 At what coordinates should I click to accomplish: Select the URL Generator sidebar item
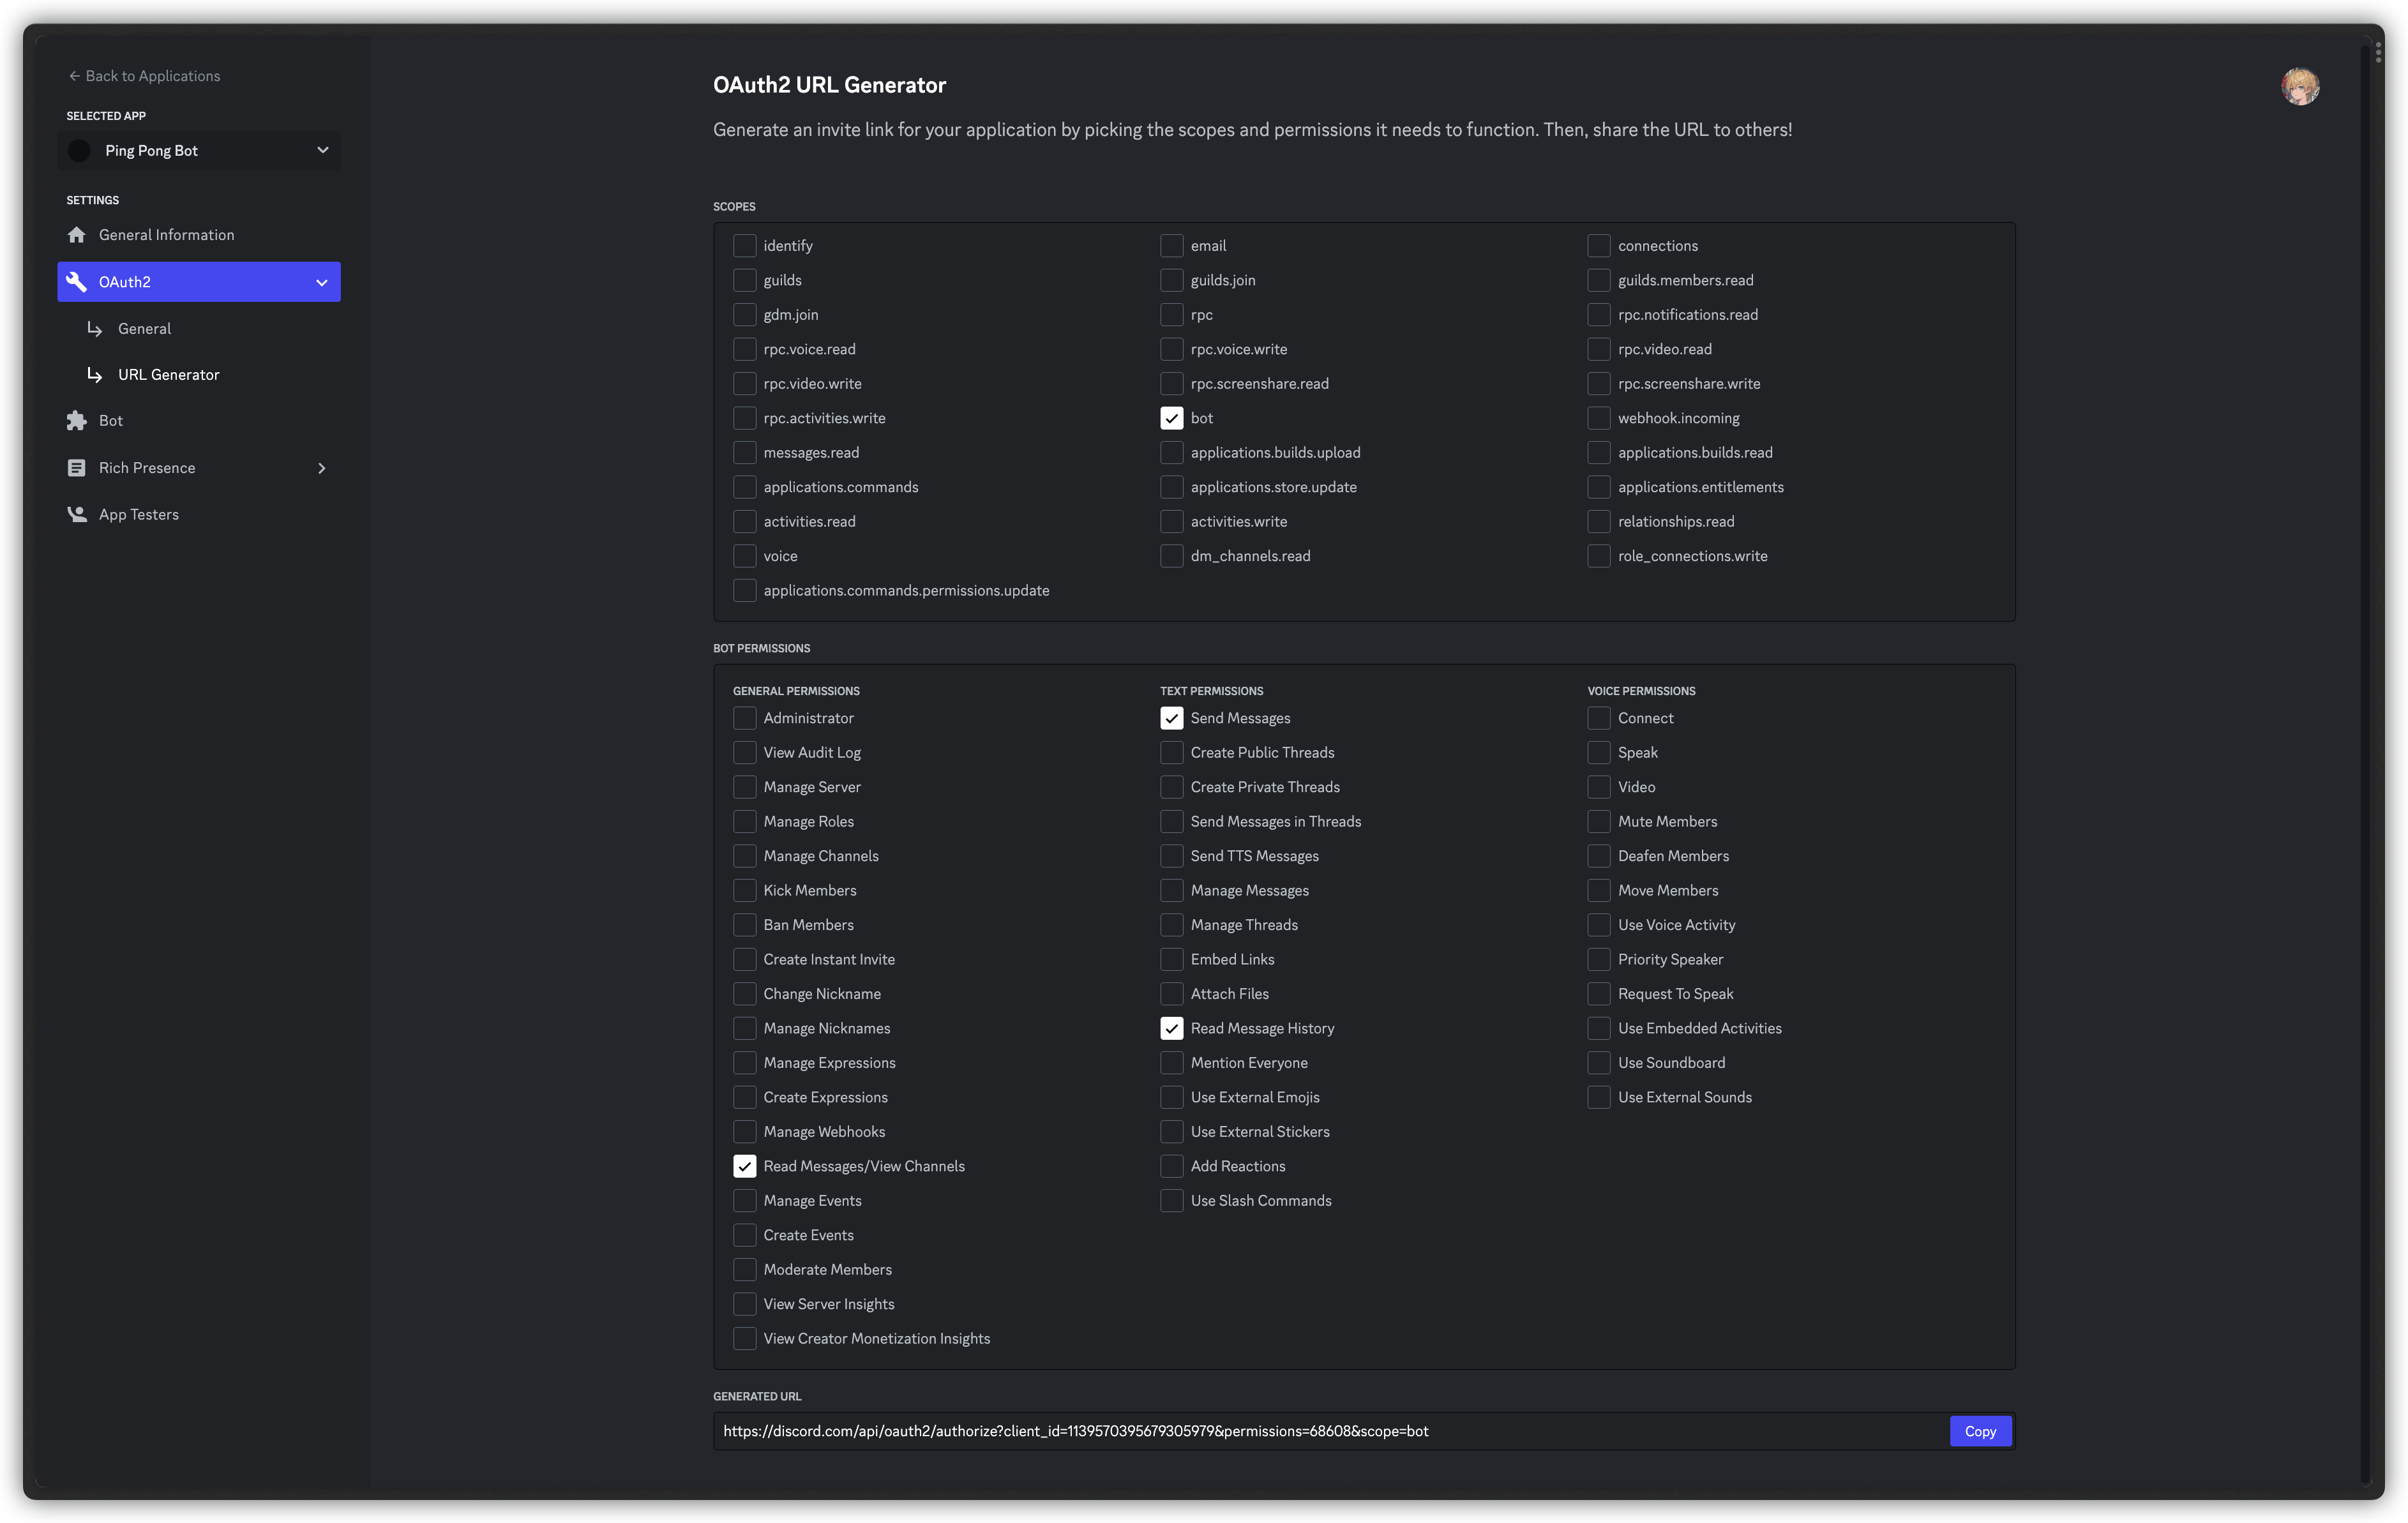(x=168, y=375)
